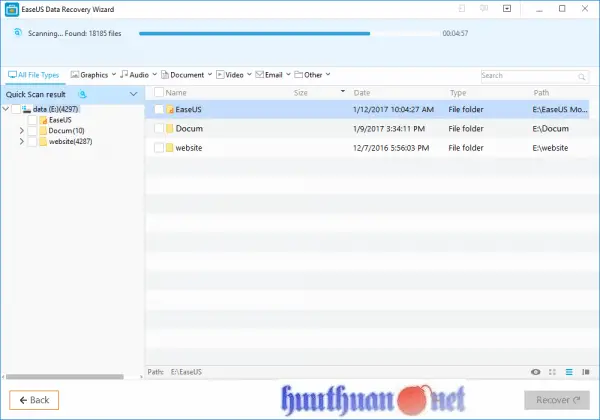Click the EaseUS application logo icon
The width and height of the screenshot is (600, 420).
12,10
